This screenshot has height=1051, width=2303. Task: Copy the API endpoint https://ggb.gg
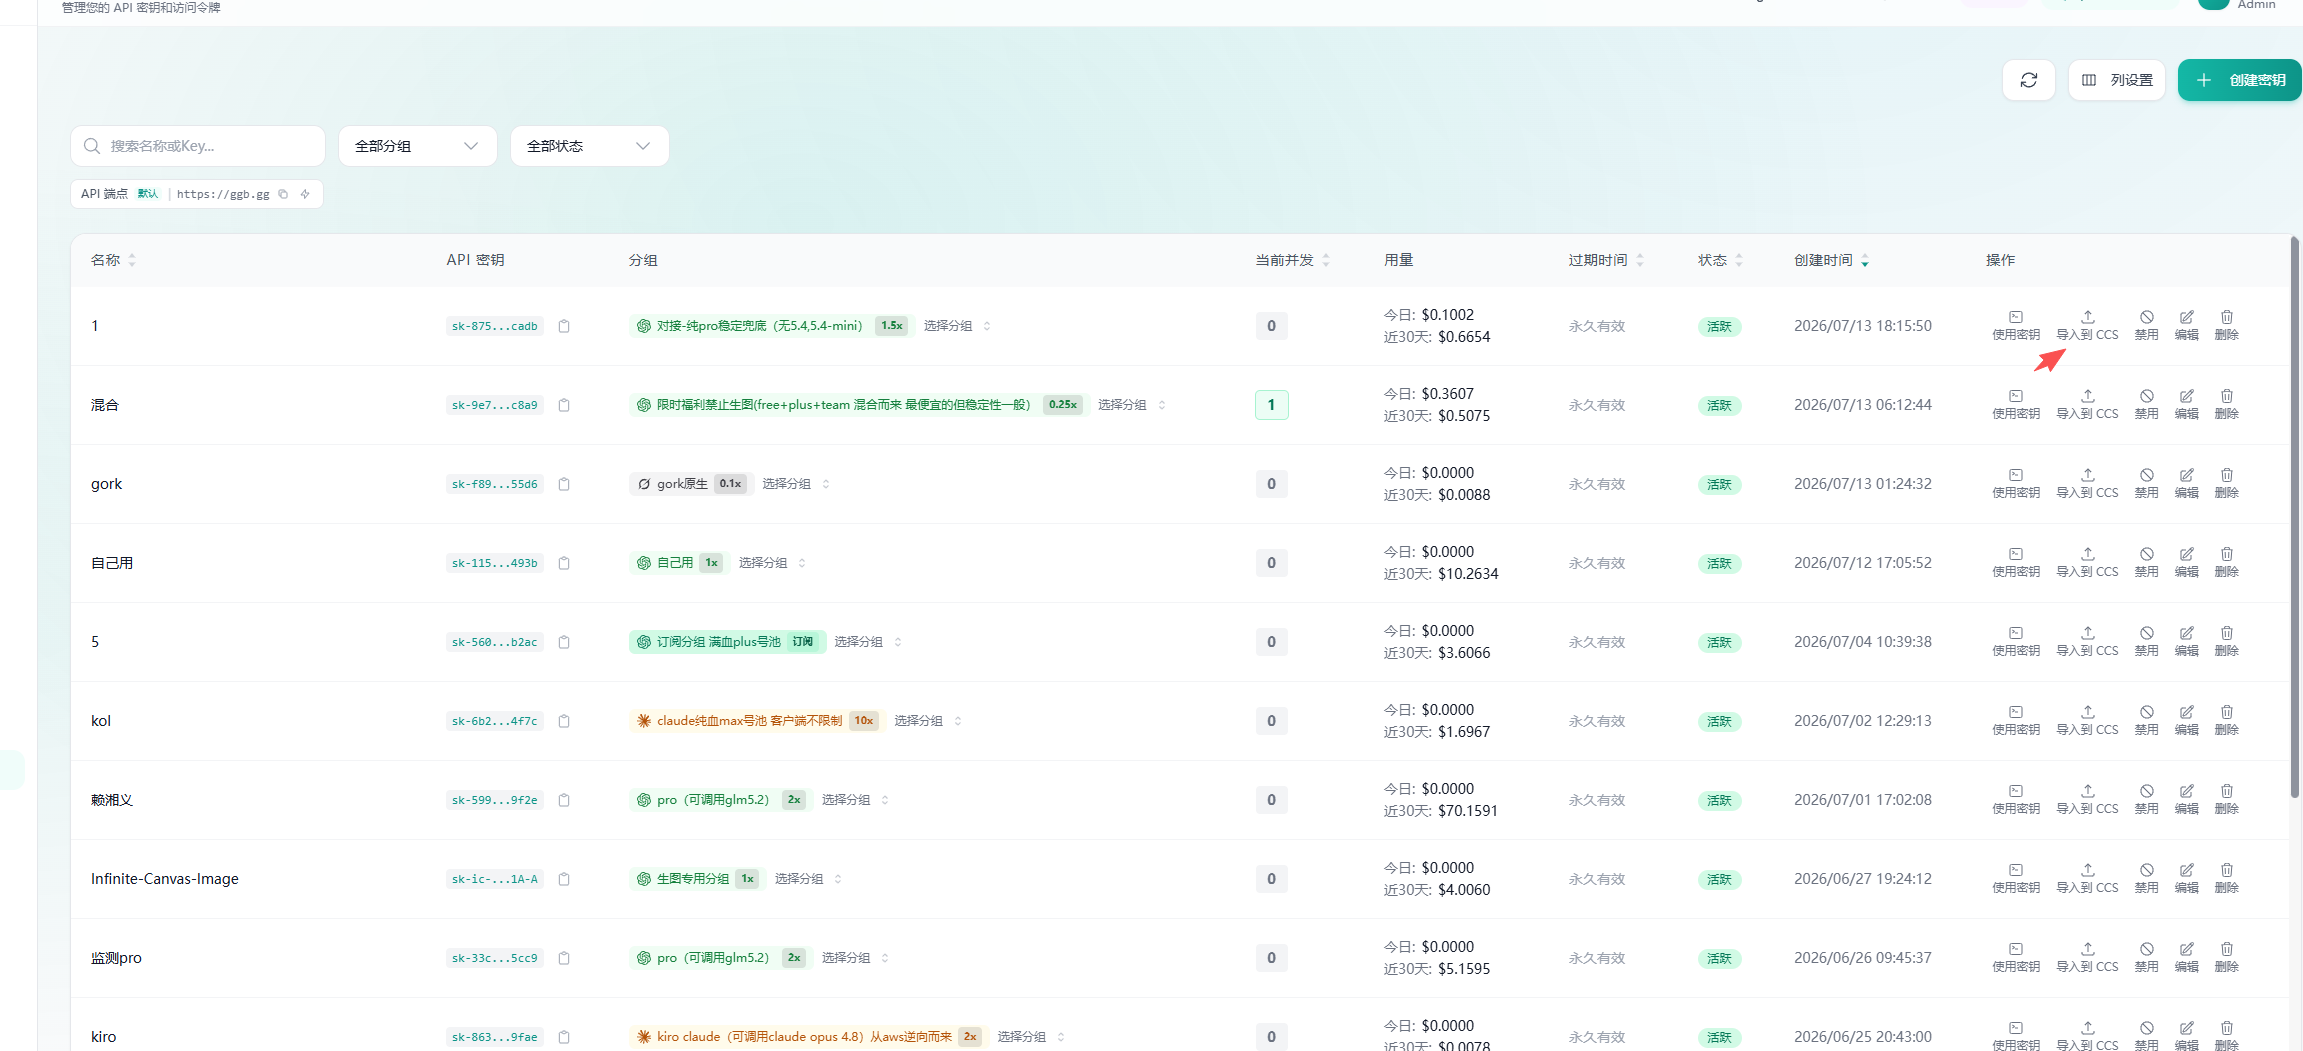(283, 194)
